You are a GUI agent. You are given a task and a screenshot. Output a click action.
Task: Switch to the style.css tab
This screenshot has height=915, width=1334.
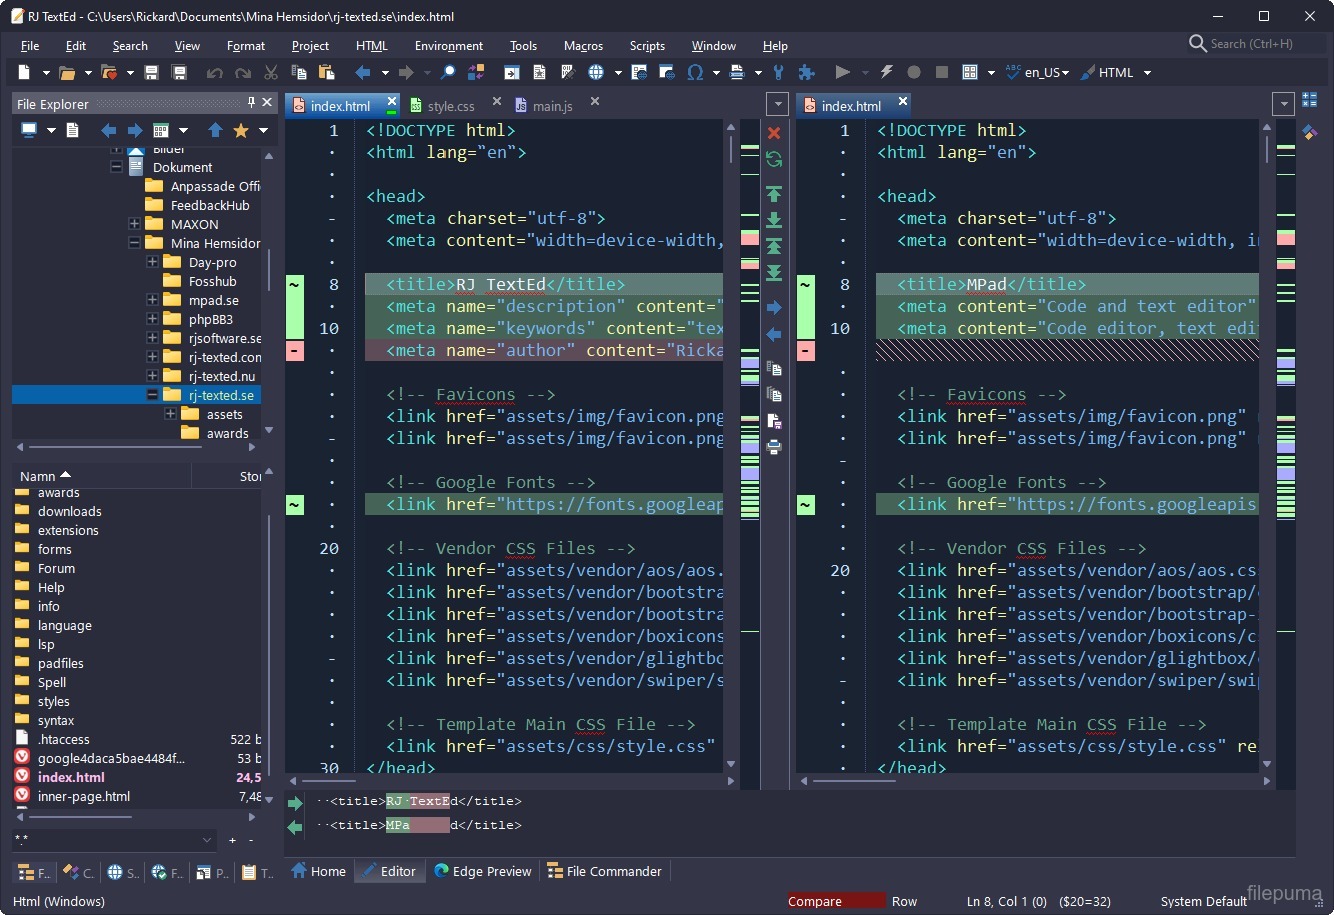450,105
